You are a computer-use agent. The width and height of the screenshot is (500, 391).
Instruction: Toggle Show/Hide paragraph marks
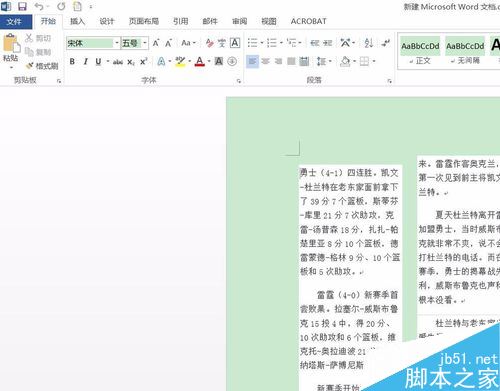(386, 43)
